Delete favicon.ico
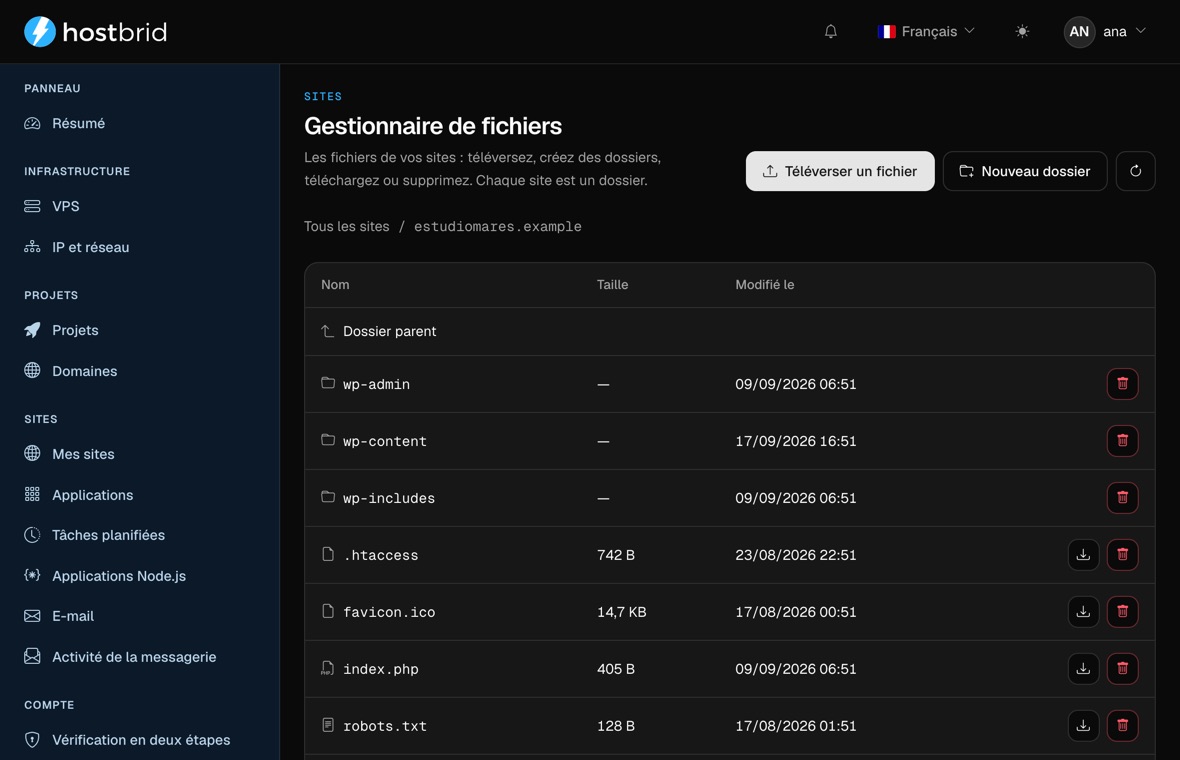The height and width of the screenshot is (760, 1180). click(1122, 612)
